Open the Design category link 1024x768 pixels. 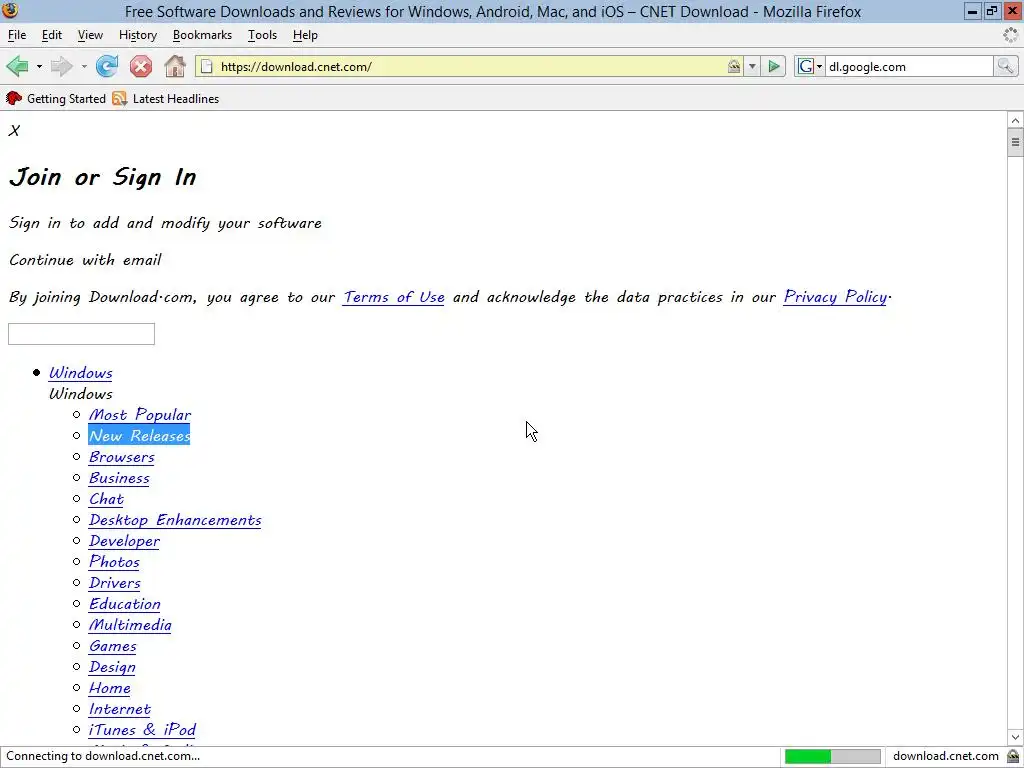click(x=112, y=667)
